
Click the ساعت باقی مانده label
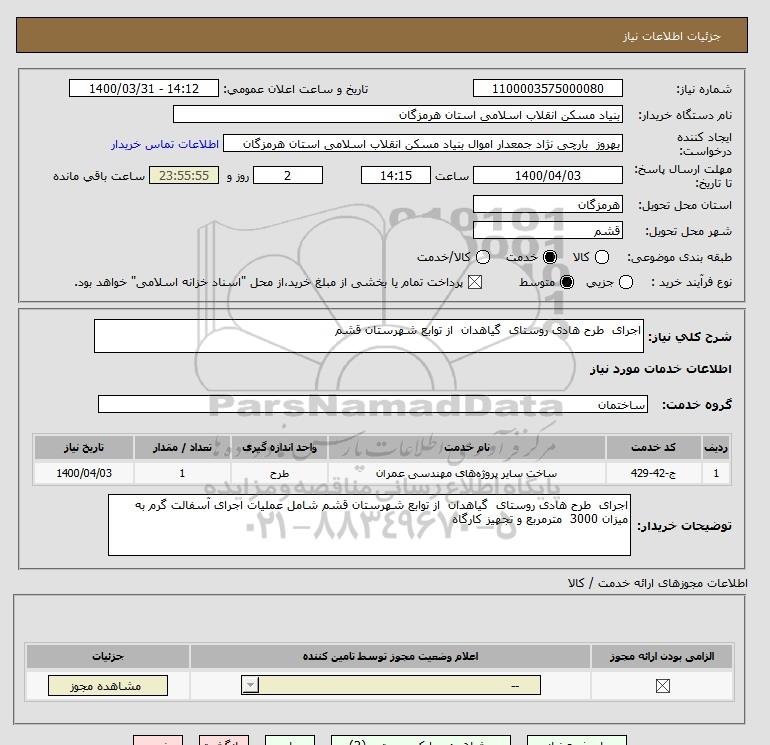[99, 176]
